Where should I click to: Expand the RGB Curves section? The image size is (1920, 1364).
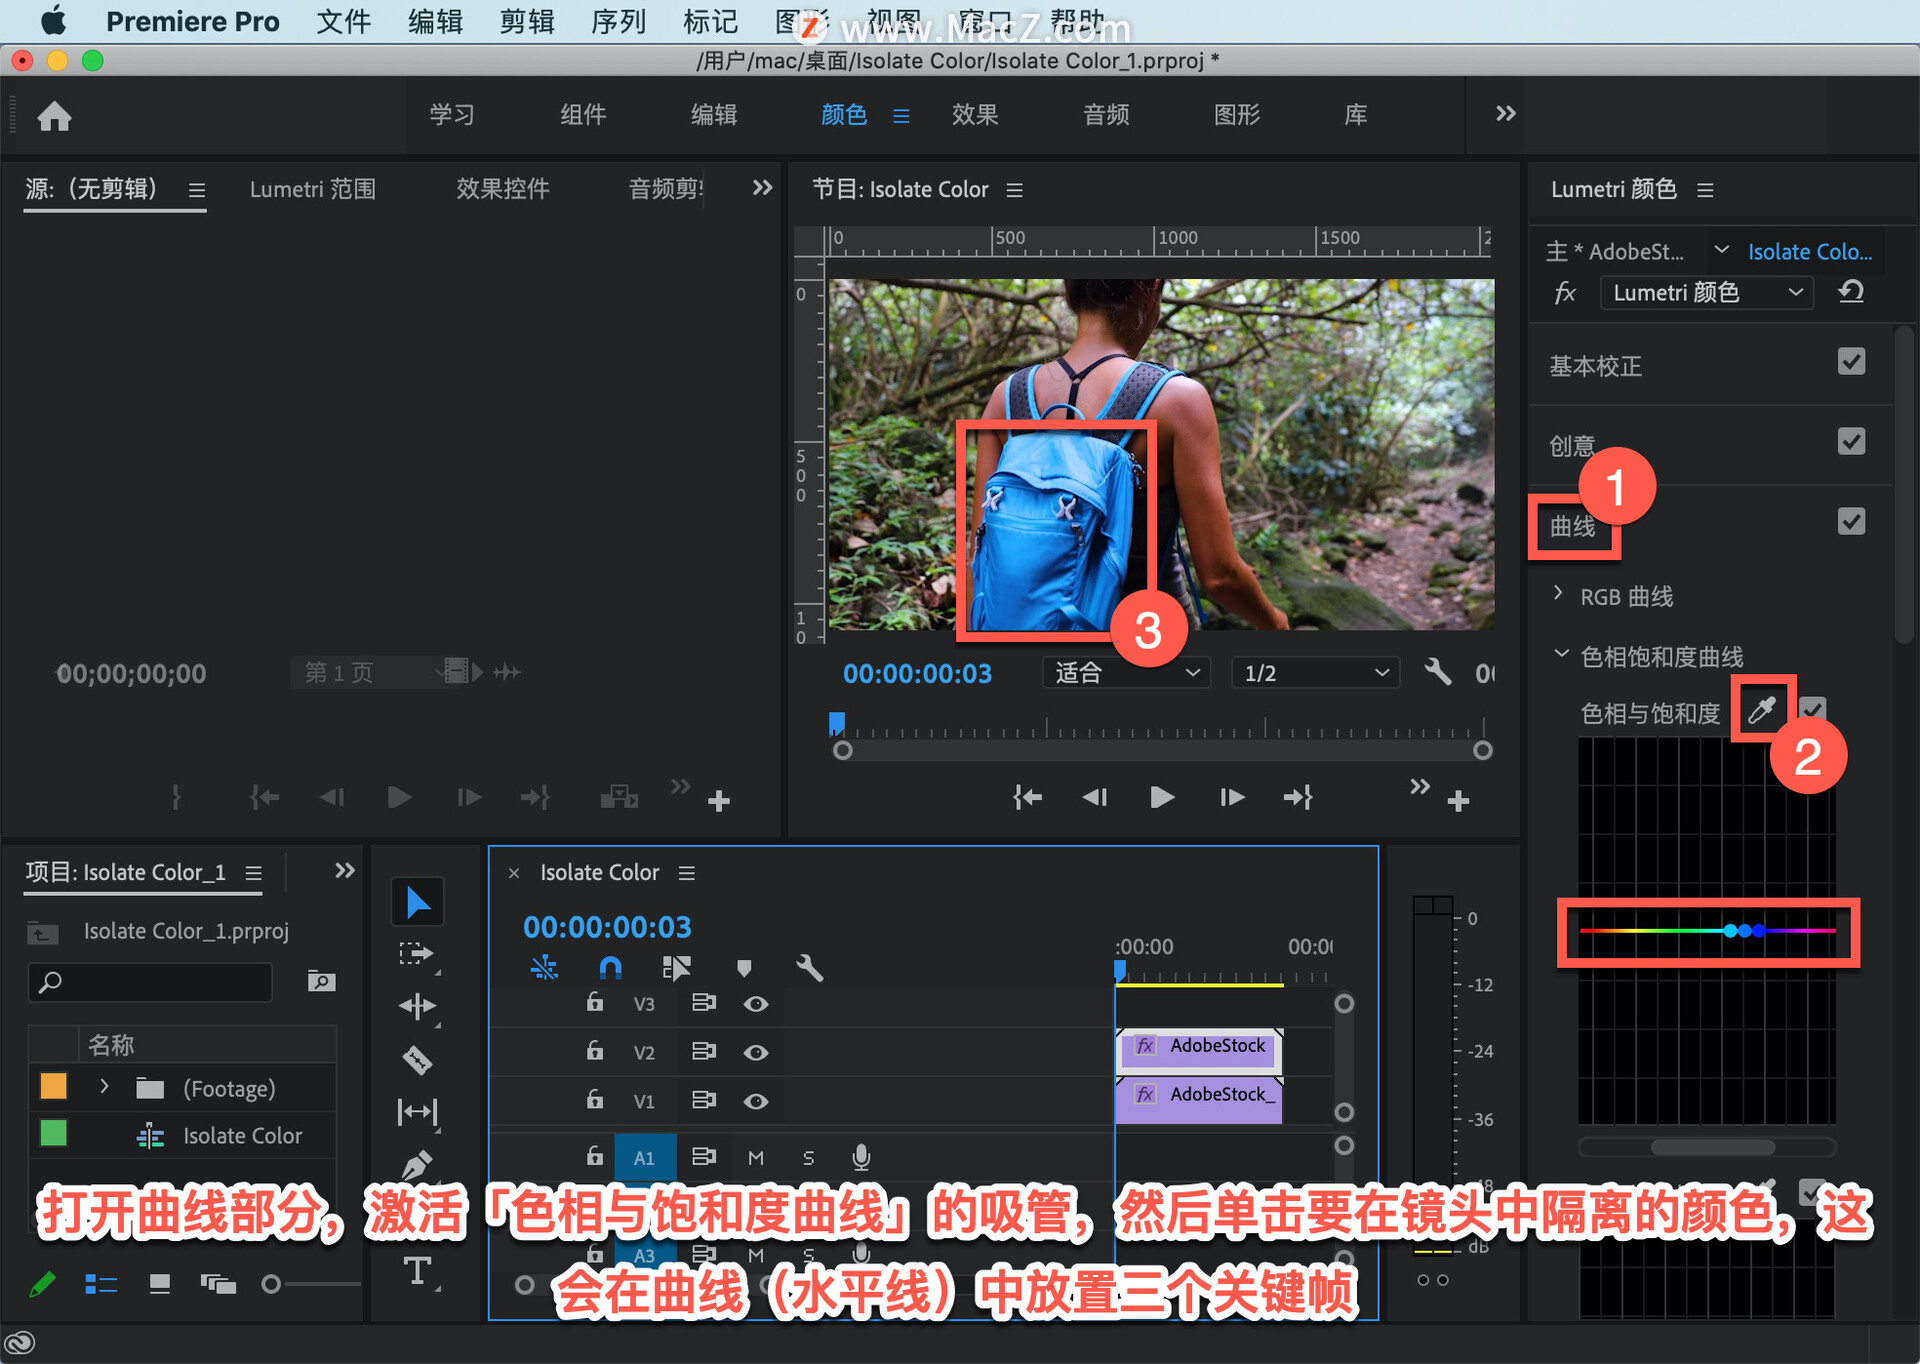tap(1558, 593)
